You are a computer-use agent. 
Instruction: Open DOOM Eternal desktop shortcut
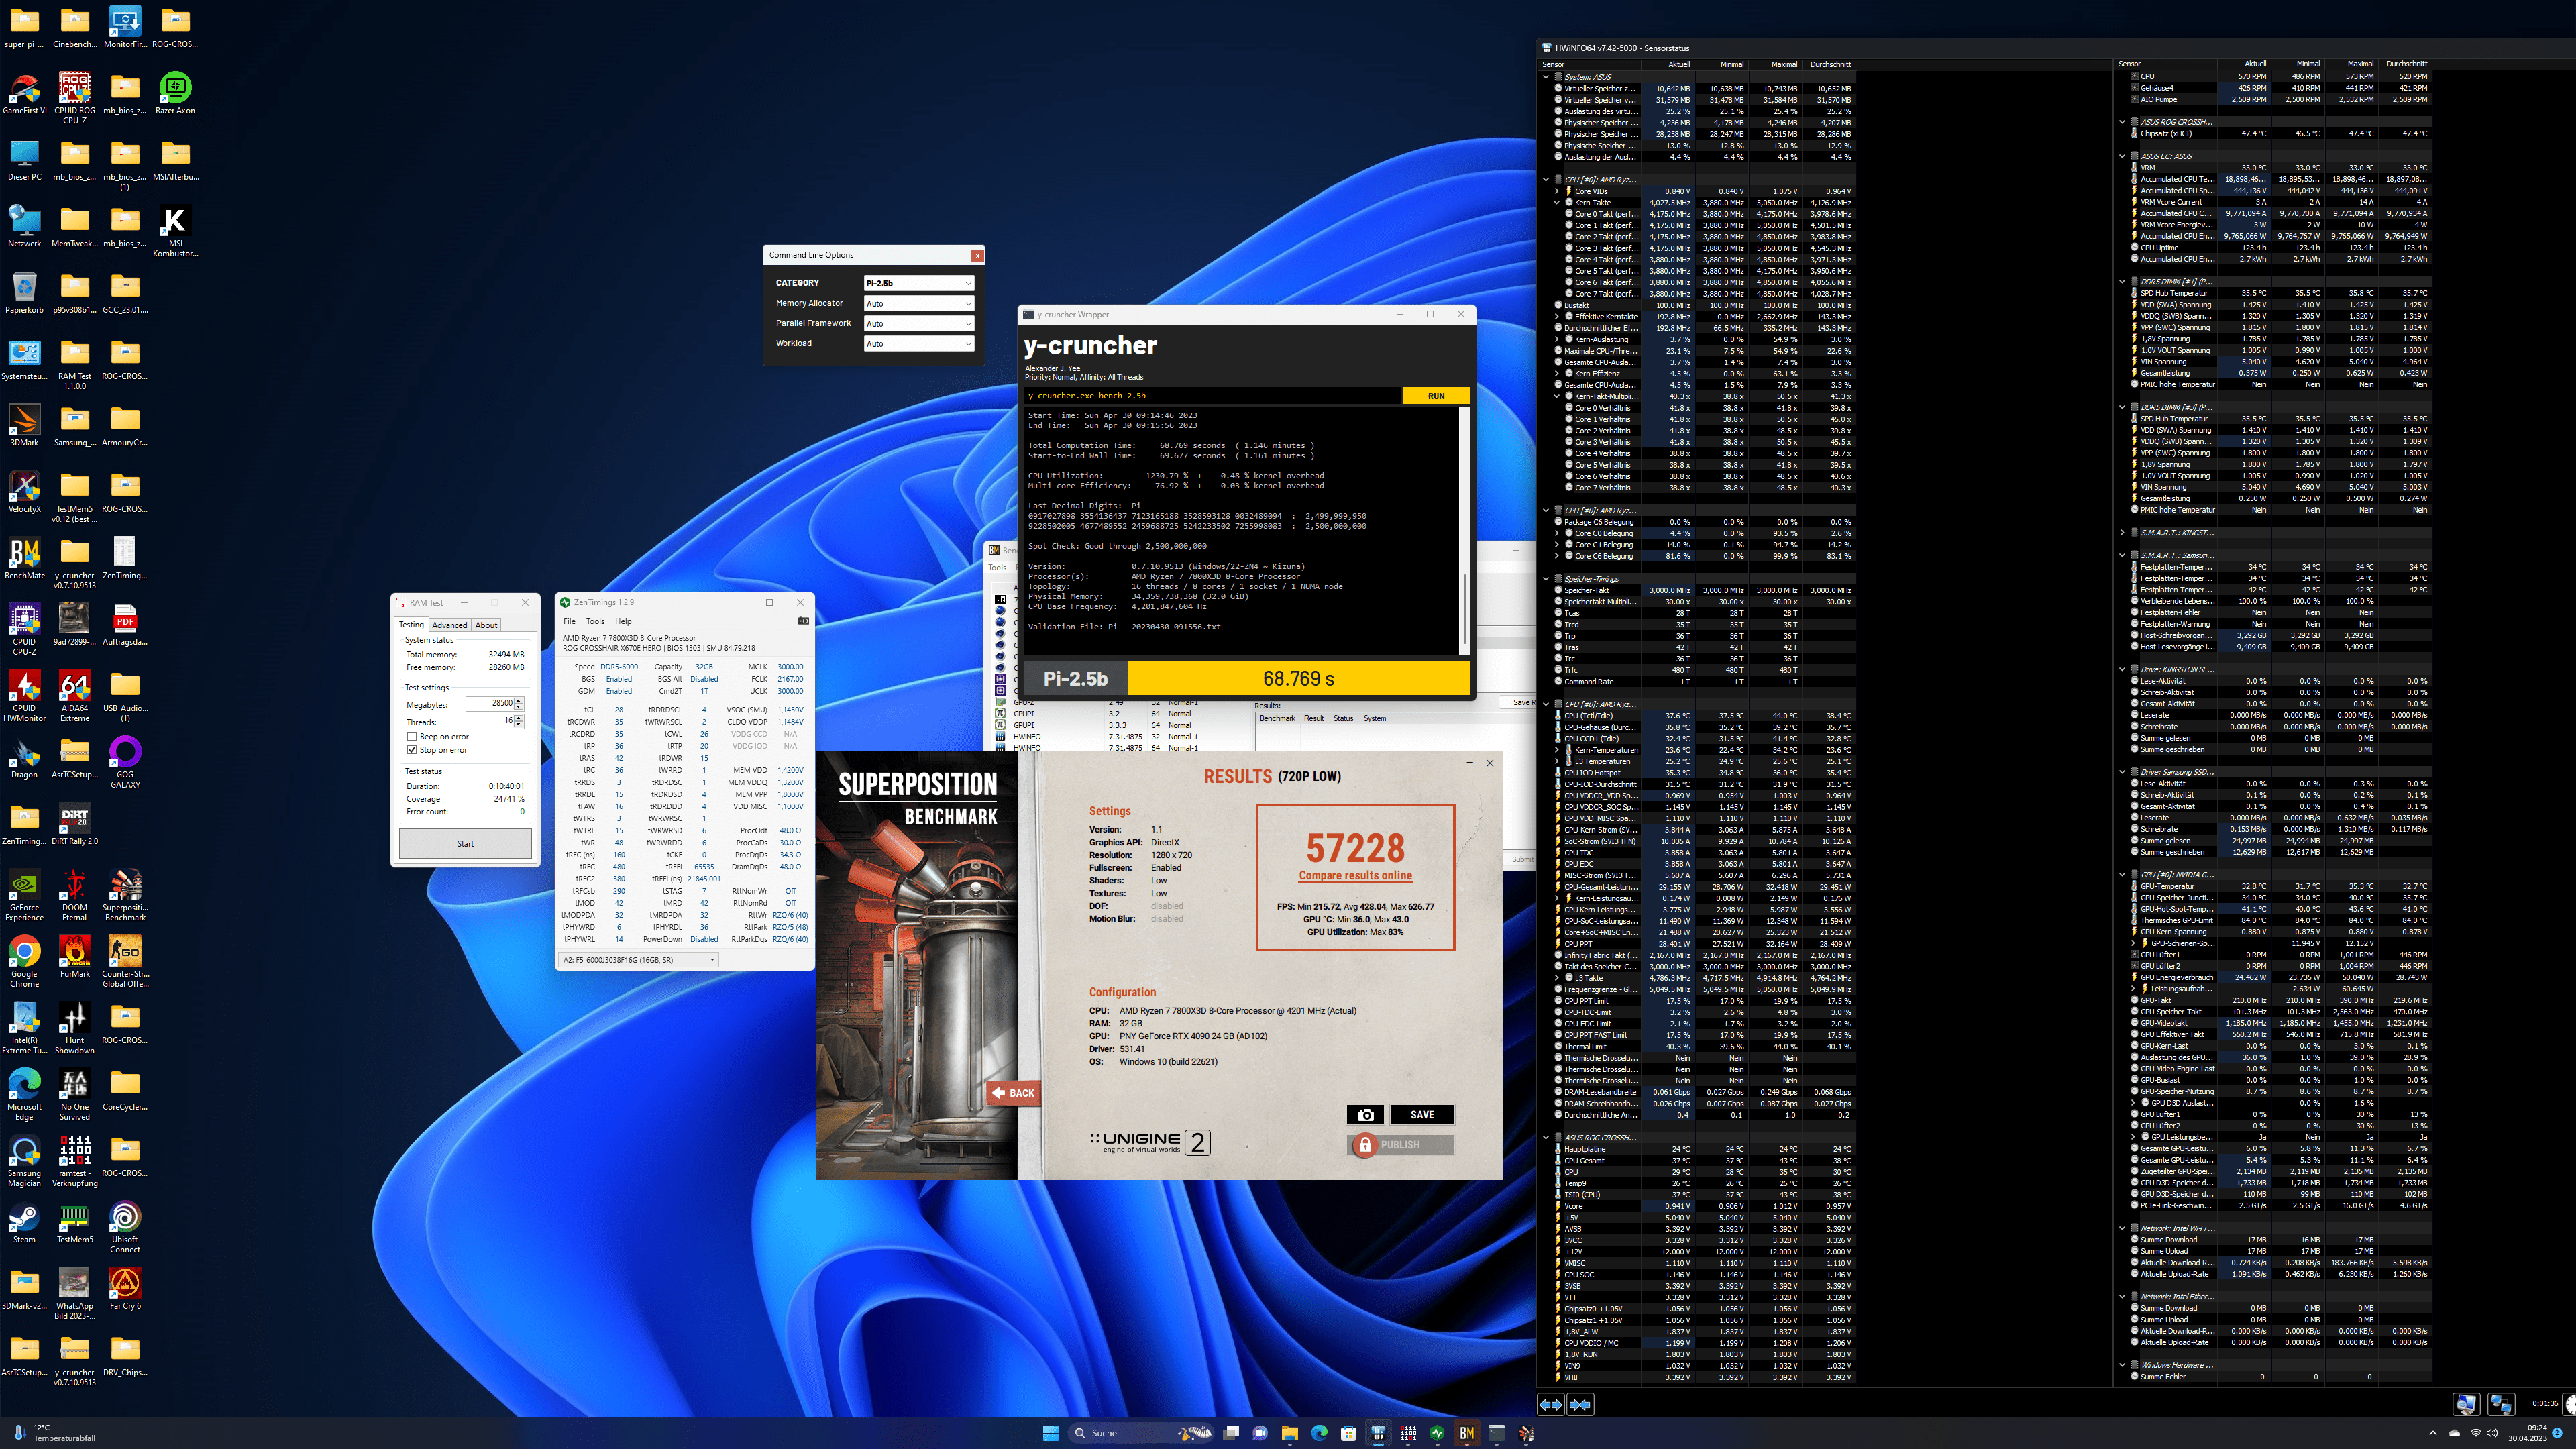74,896
